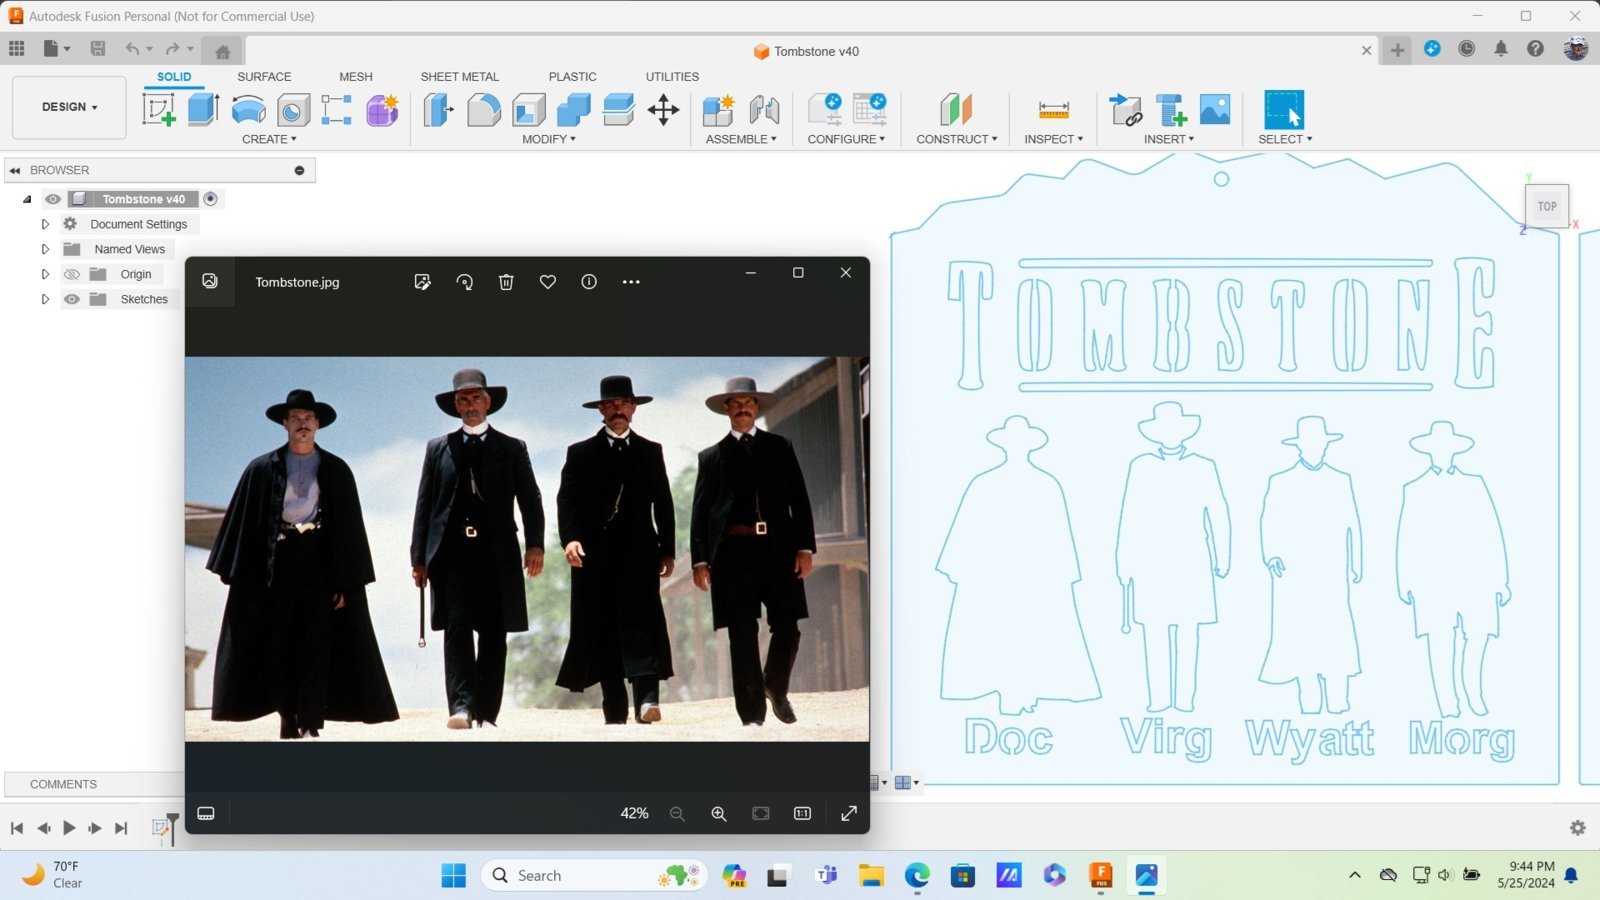Image resolution: width=1600 pixels, height=900 pixels.
Task: Click the Rotate icon in Photos window
Action: click(464, 282)
